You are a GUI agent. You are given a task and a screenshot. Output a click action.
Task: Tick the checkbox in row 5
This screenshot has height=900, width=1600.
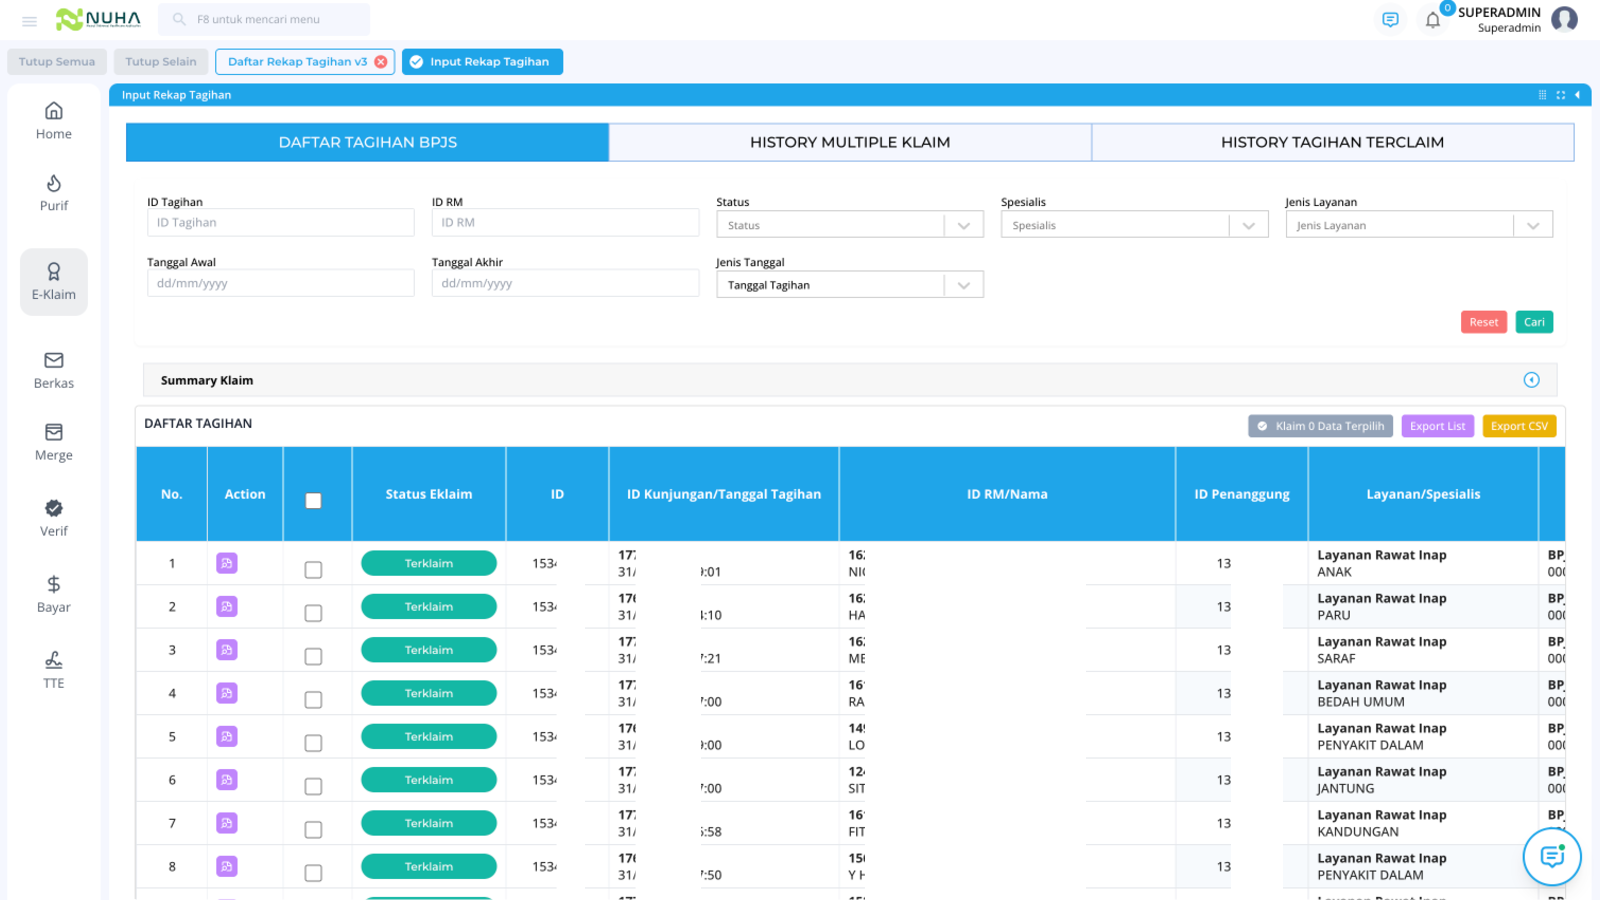[313, 743]
